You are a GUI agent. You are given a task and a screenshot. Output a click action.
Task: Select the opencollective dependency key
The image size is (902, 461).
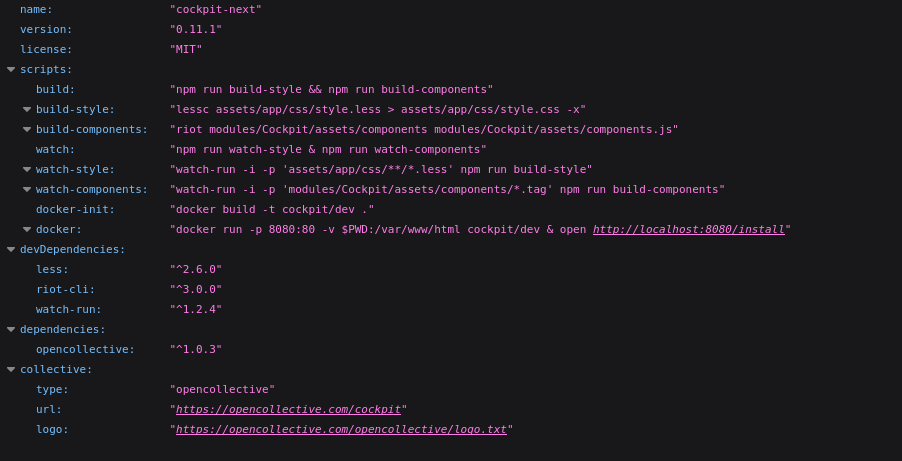[x=85, y=349]
